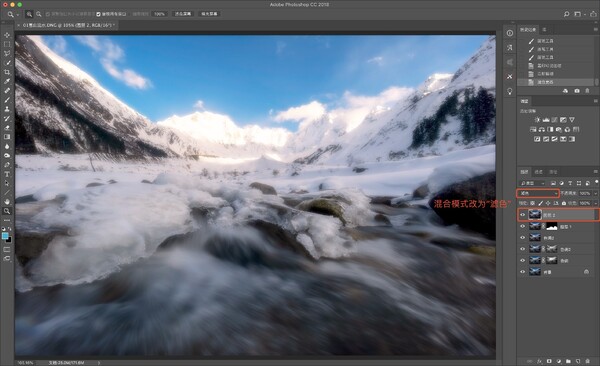Select the Rectangular Marquee tool
This screenshot has height=366, width=600.
7,44
